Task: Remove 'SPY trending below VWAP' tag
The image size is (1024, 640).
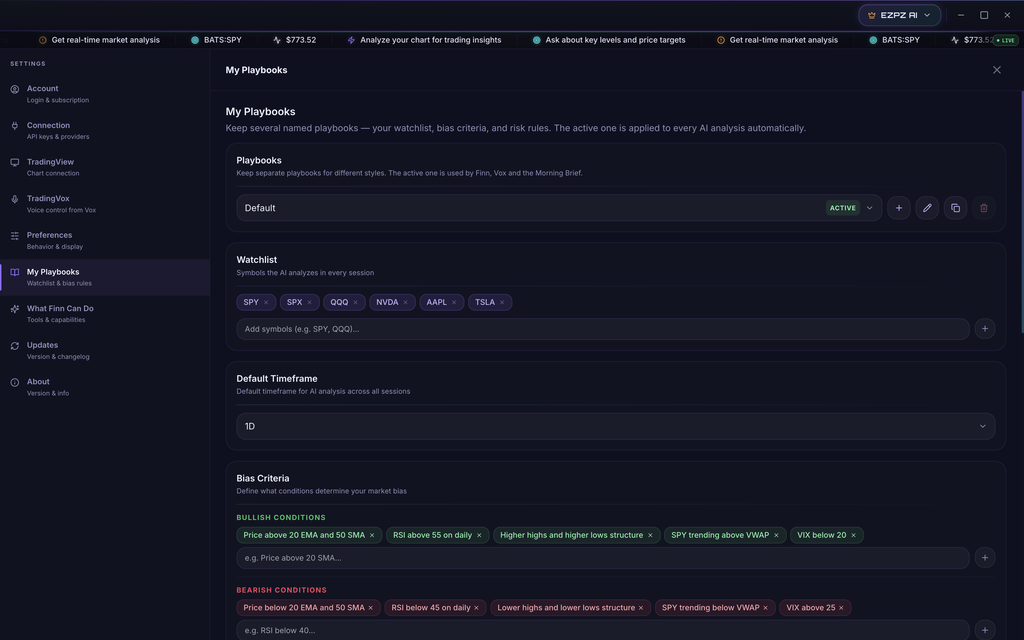Action: pyautogui.click(x=765, y=608)
